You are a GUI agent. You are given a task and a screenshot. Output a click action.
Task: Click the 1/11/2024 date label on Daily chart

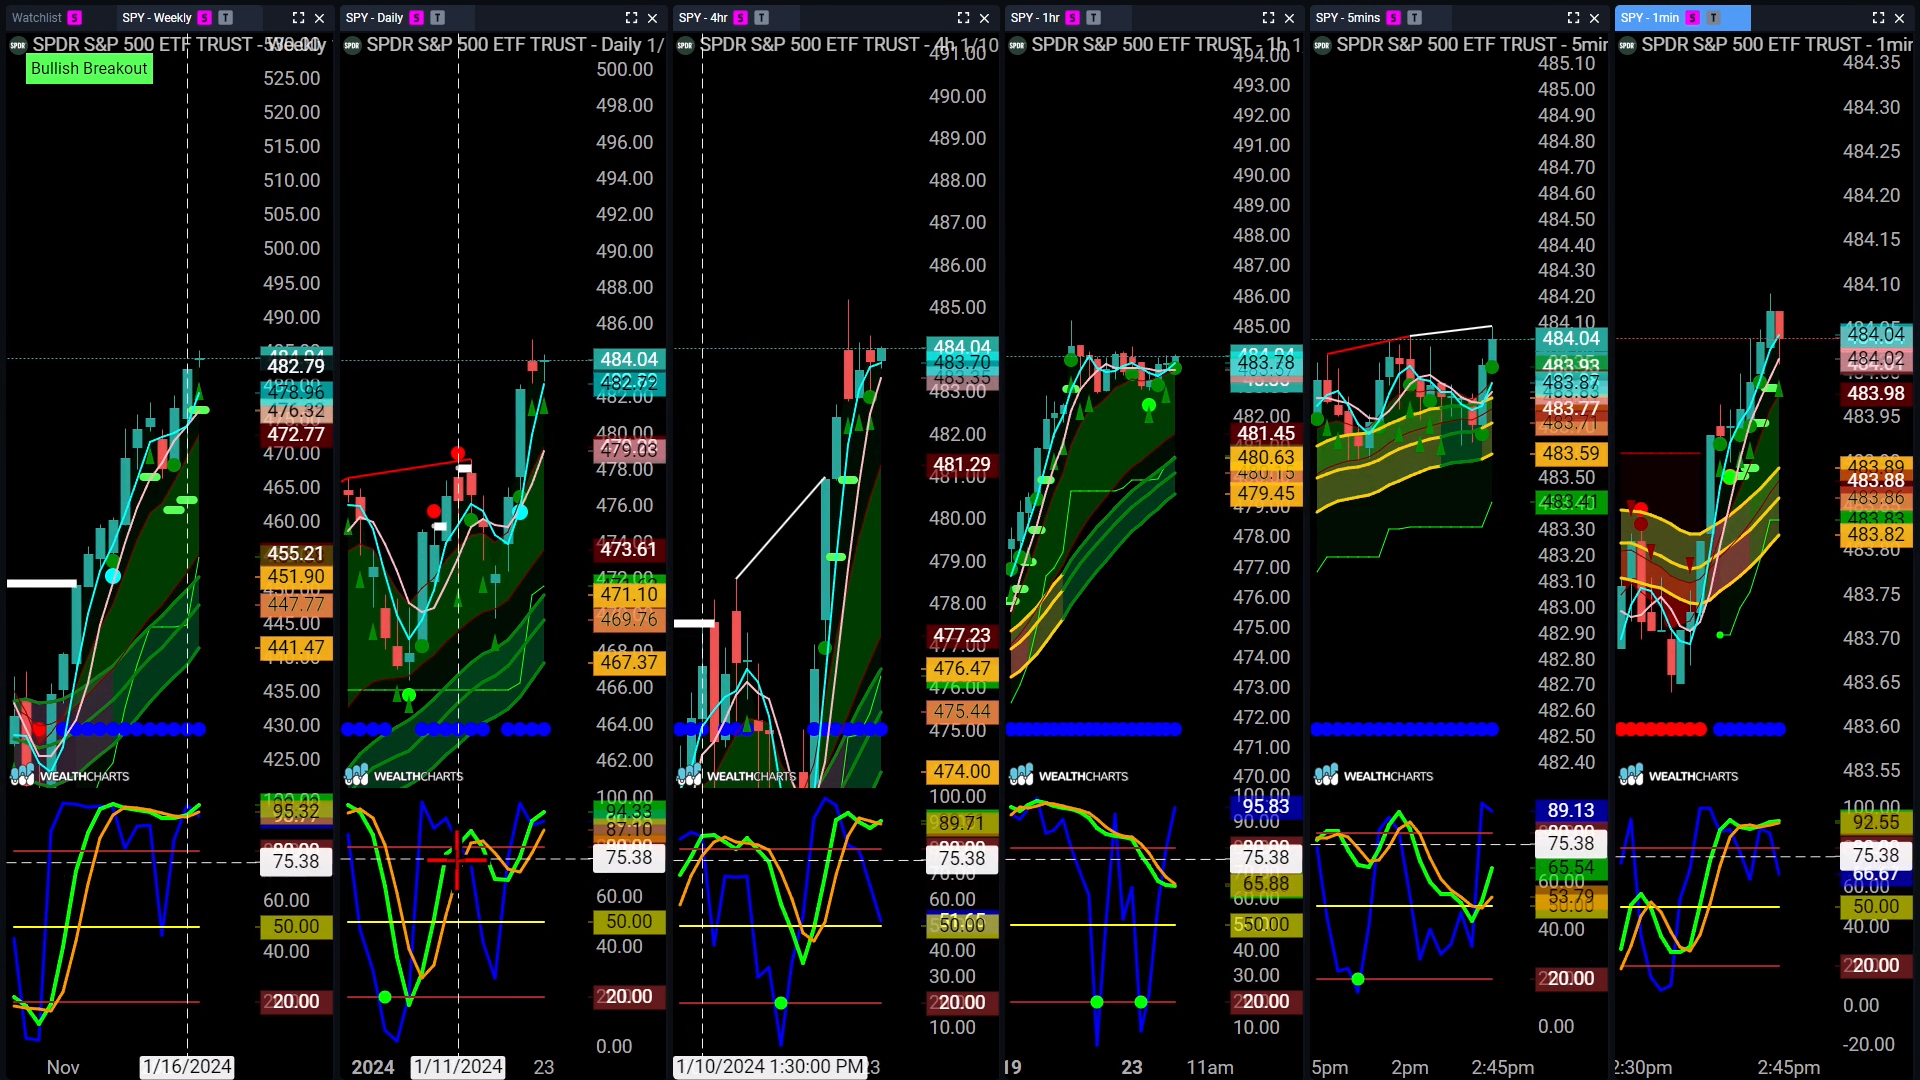click(458, 1067)
